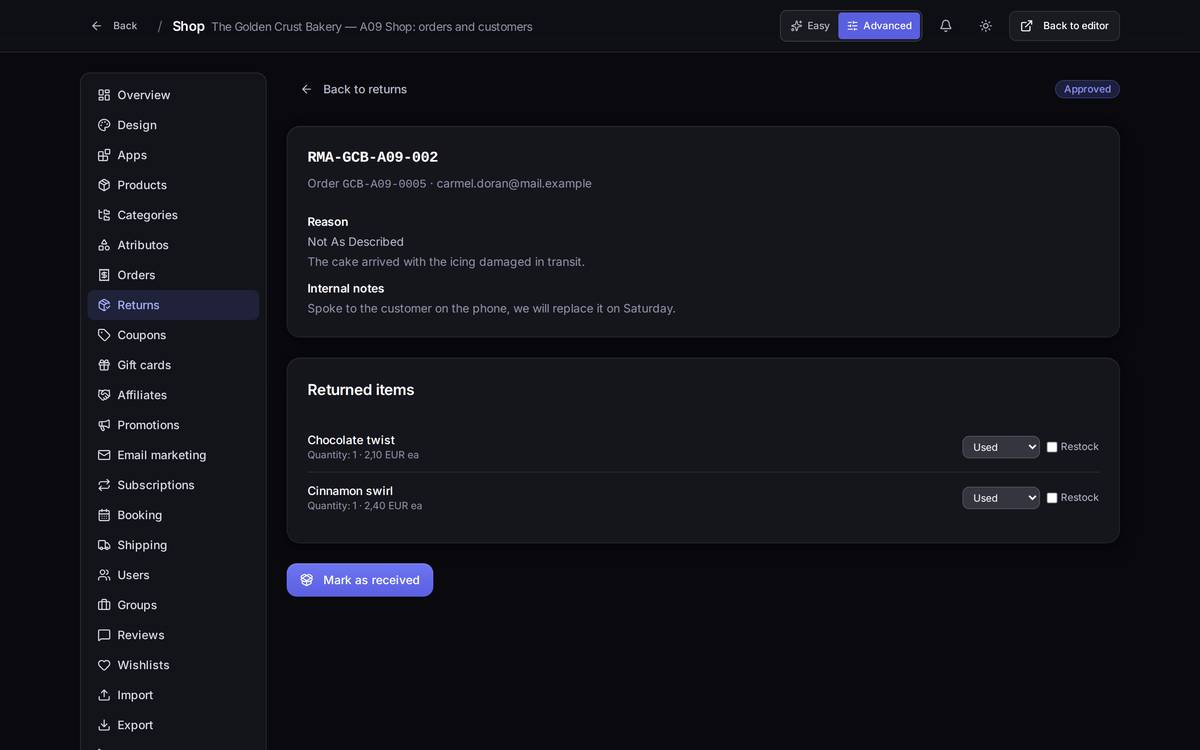Click the Shop breadcrumb title

coord(188,26)
